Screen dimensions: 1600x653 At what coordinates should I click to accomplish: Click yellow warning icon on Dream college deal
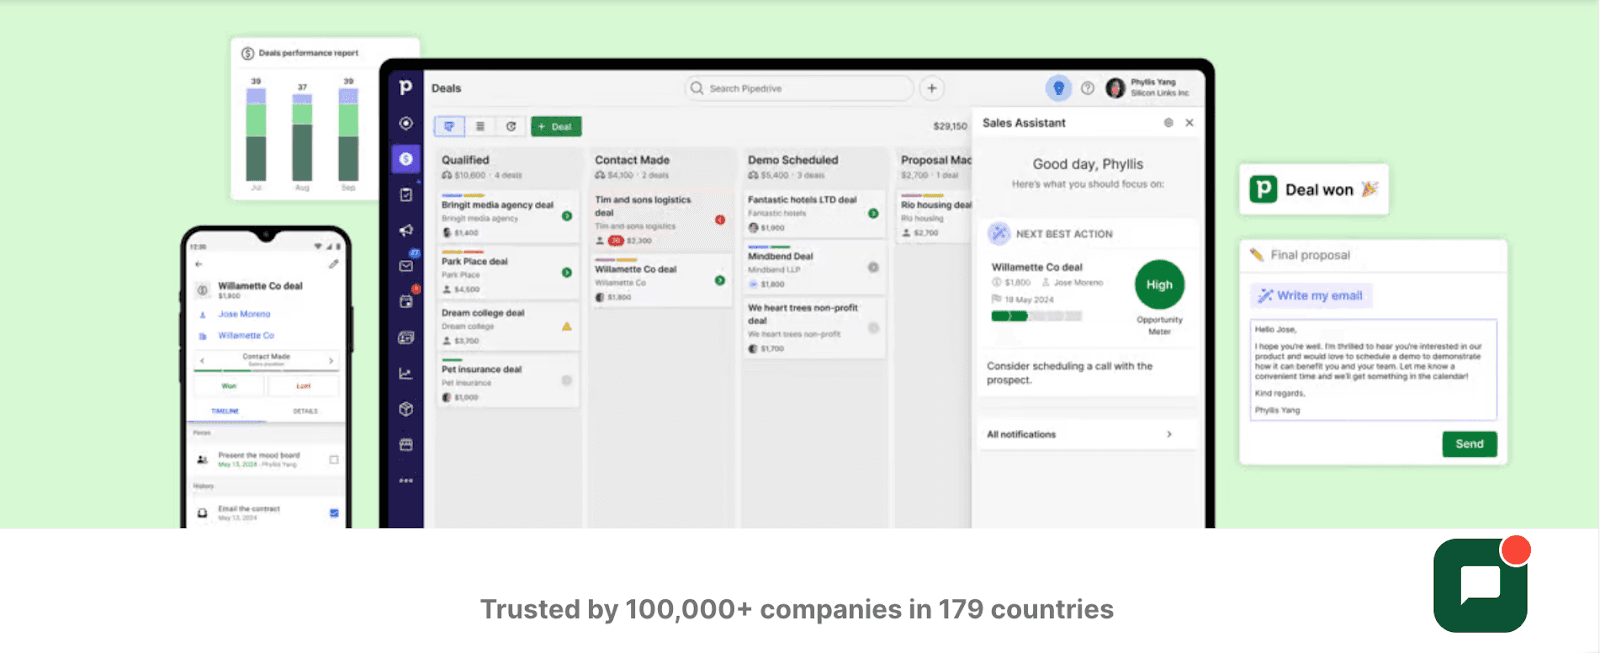pos(567,326)
